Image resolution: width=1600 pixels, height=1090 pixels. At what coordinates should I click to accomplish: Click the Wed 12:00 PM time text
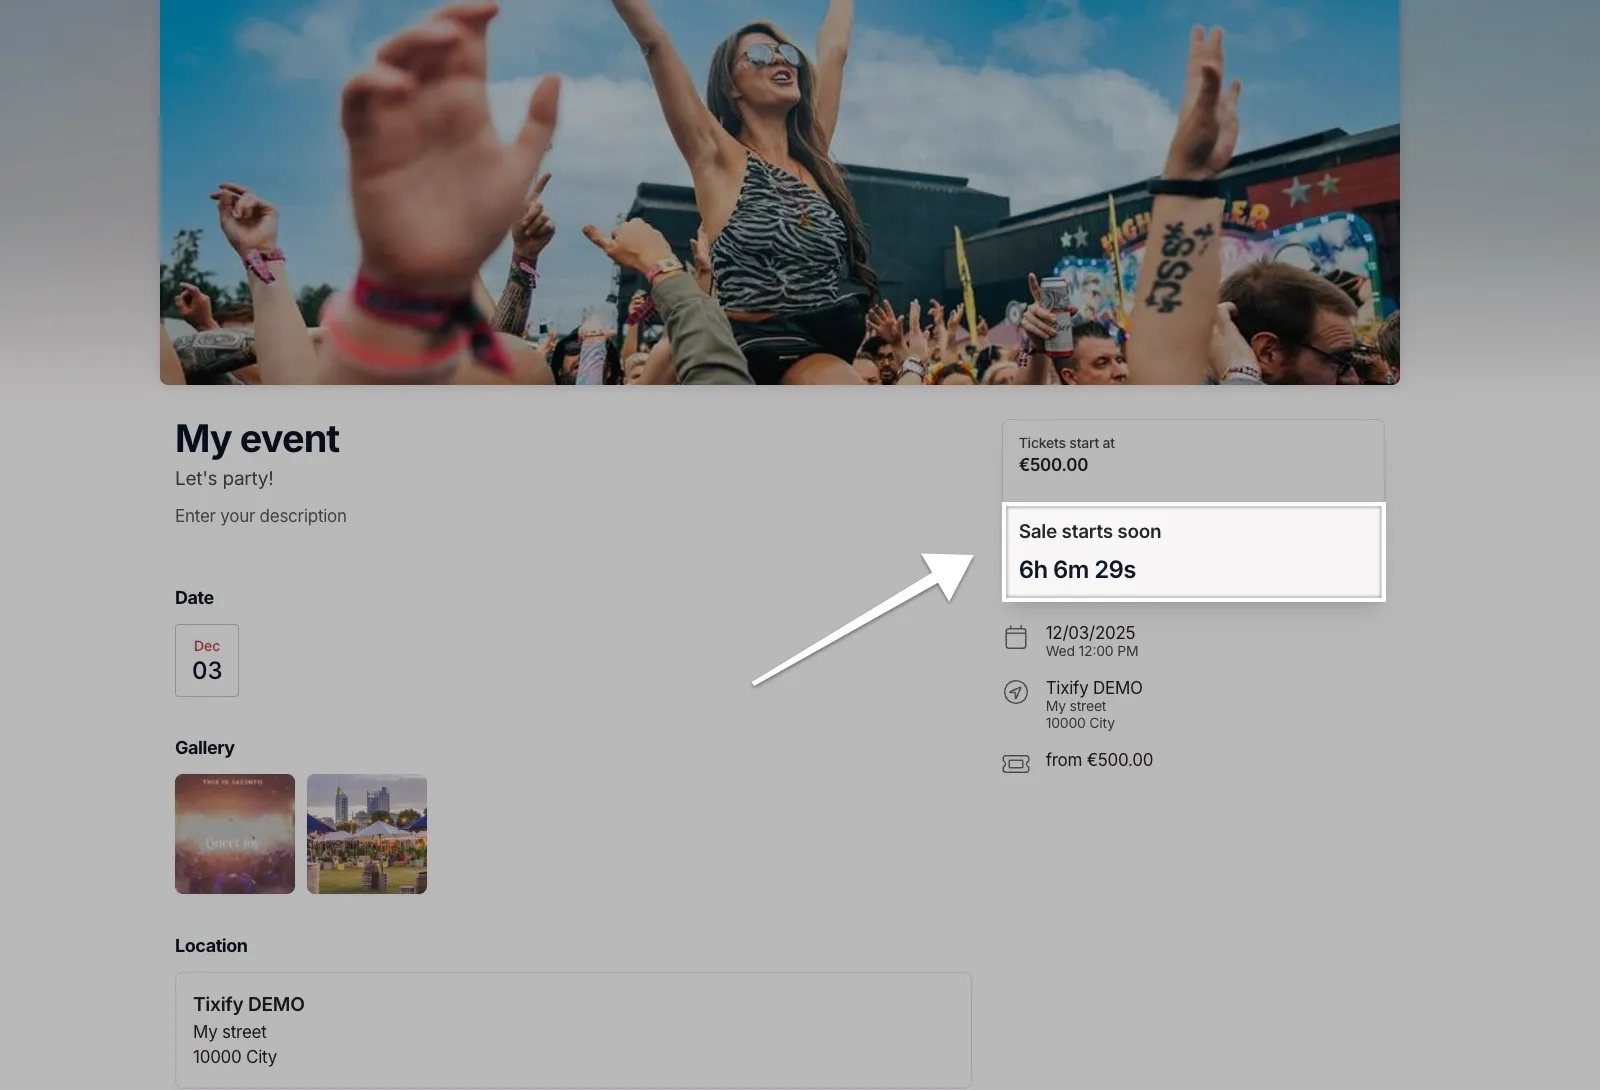coord(1092,651)
